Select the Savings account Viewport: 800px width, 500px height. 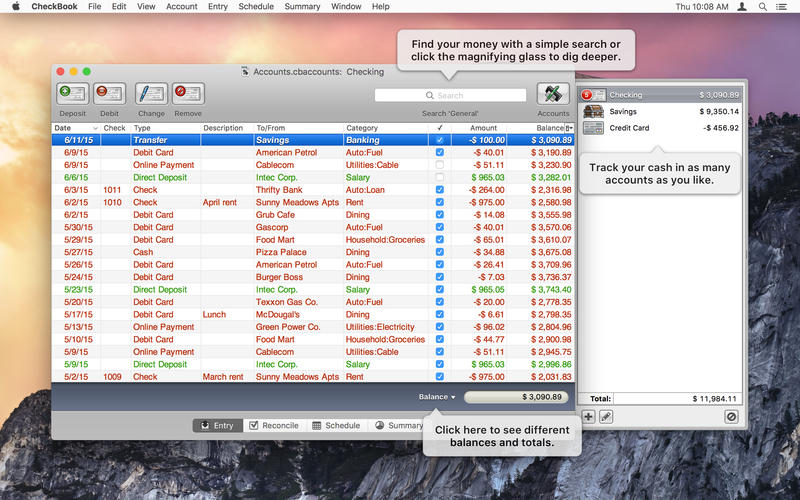pos(661,112)
